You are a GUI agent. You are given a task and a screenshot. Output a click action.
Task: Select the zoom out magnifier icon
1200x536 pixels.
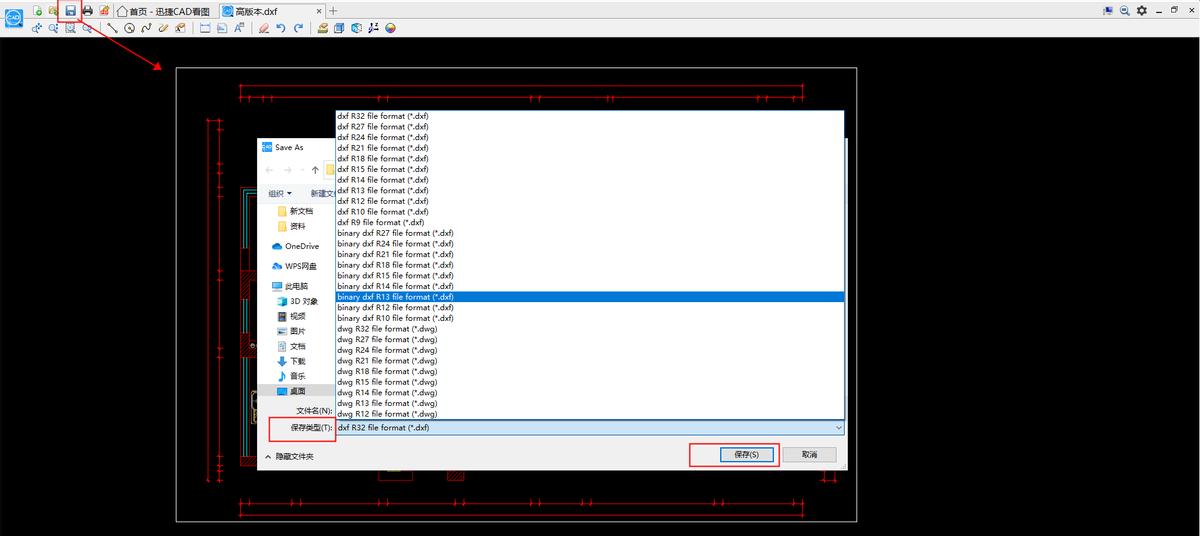pyautogui.click(x=87, y=28)
